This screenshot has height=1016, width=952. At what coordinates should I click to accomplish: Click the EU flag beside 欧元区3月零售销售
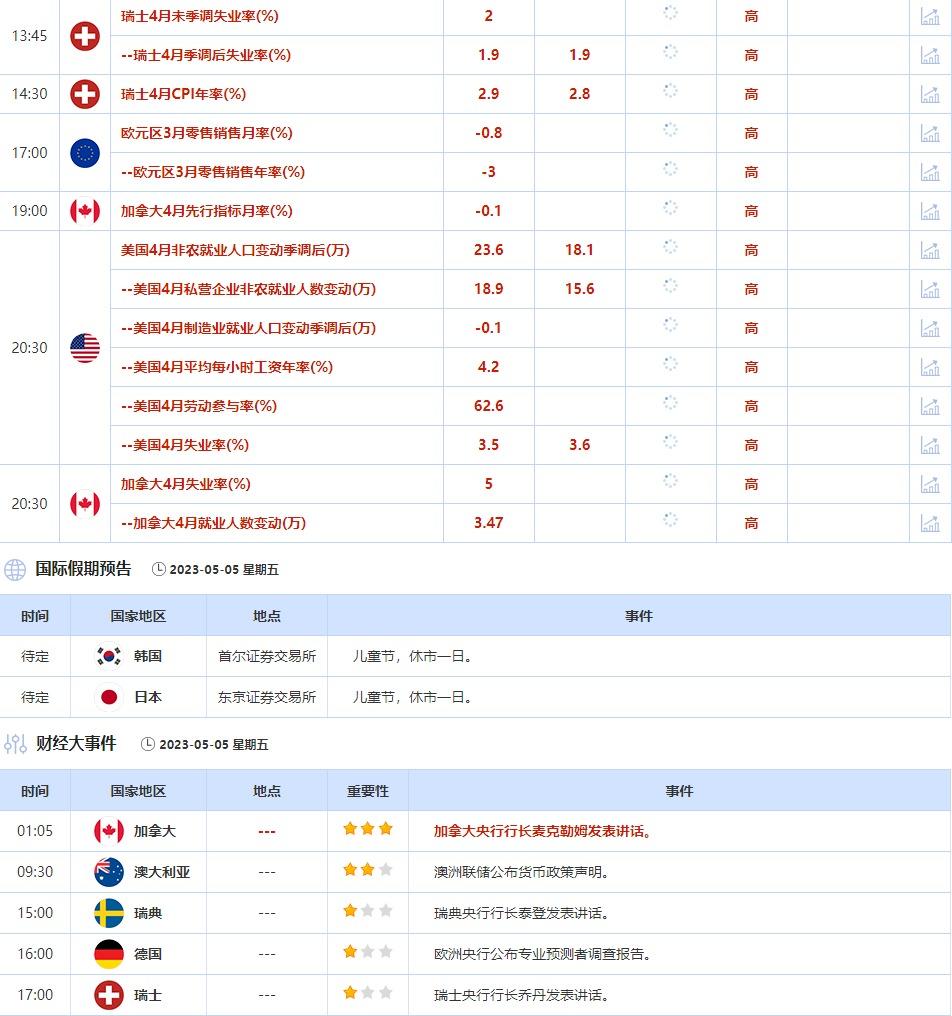coord(85,152)
